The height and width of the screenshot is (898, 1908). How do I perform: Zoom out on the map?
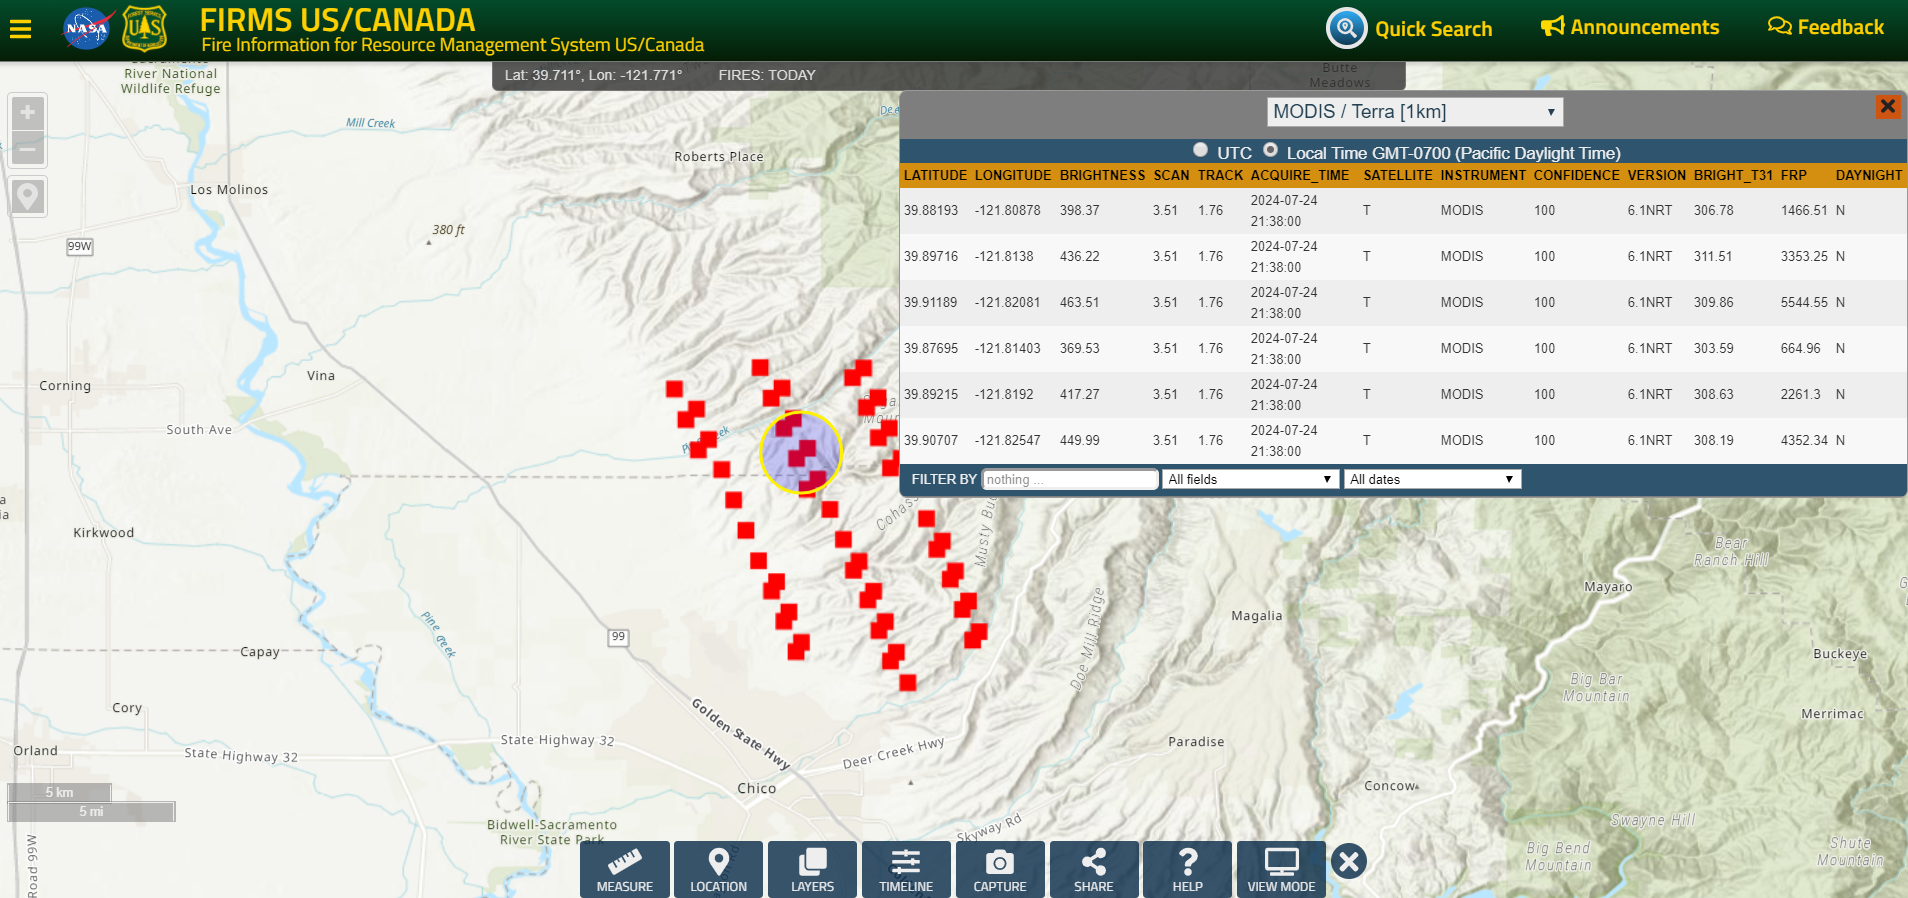[28, 149]
